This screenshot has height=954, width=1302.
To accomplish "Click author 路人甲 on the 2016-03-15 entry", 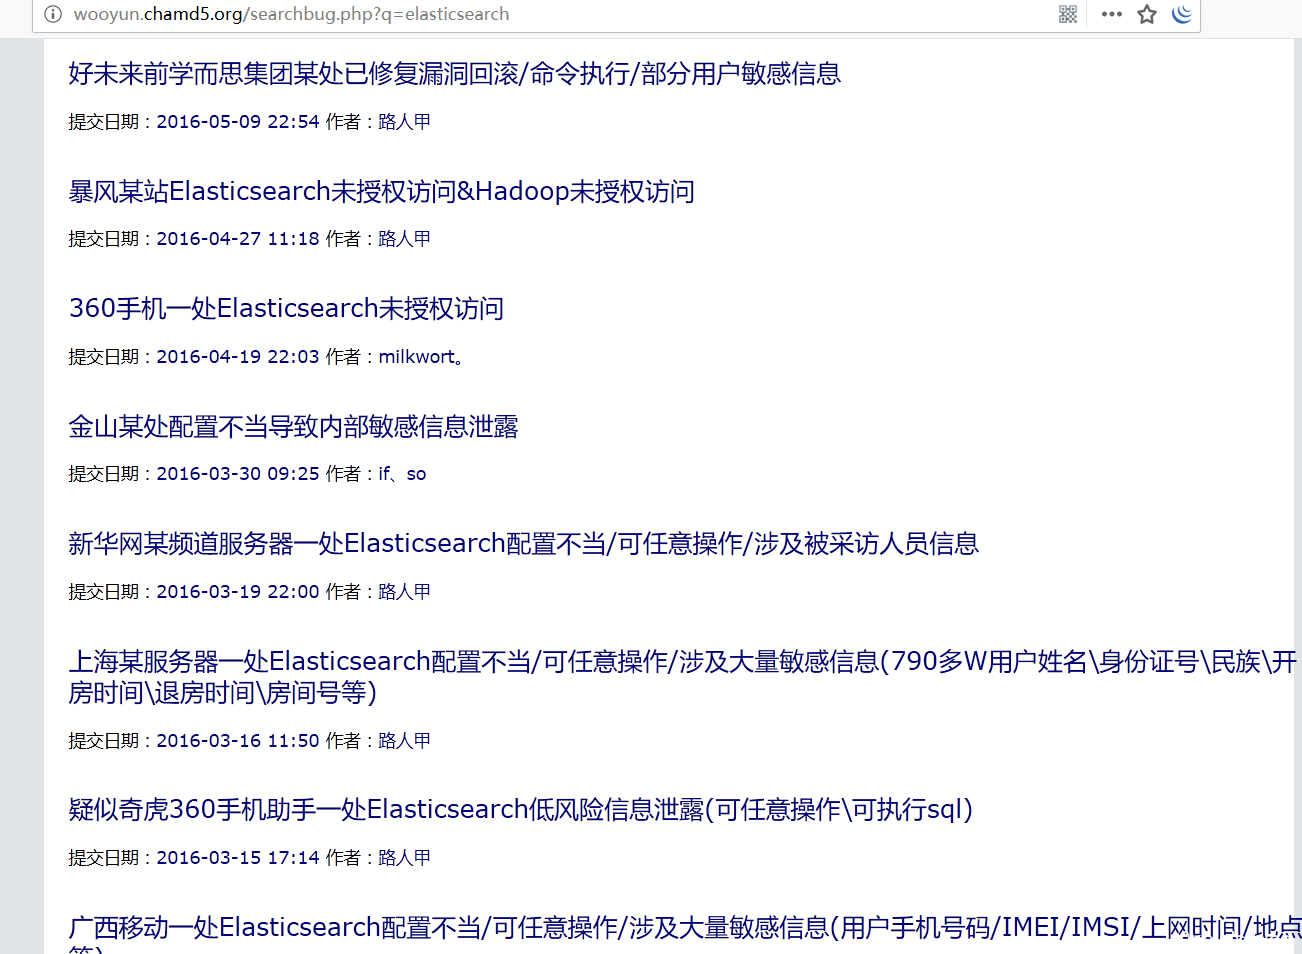I will point(404,858).
